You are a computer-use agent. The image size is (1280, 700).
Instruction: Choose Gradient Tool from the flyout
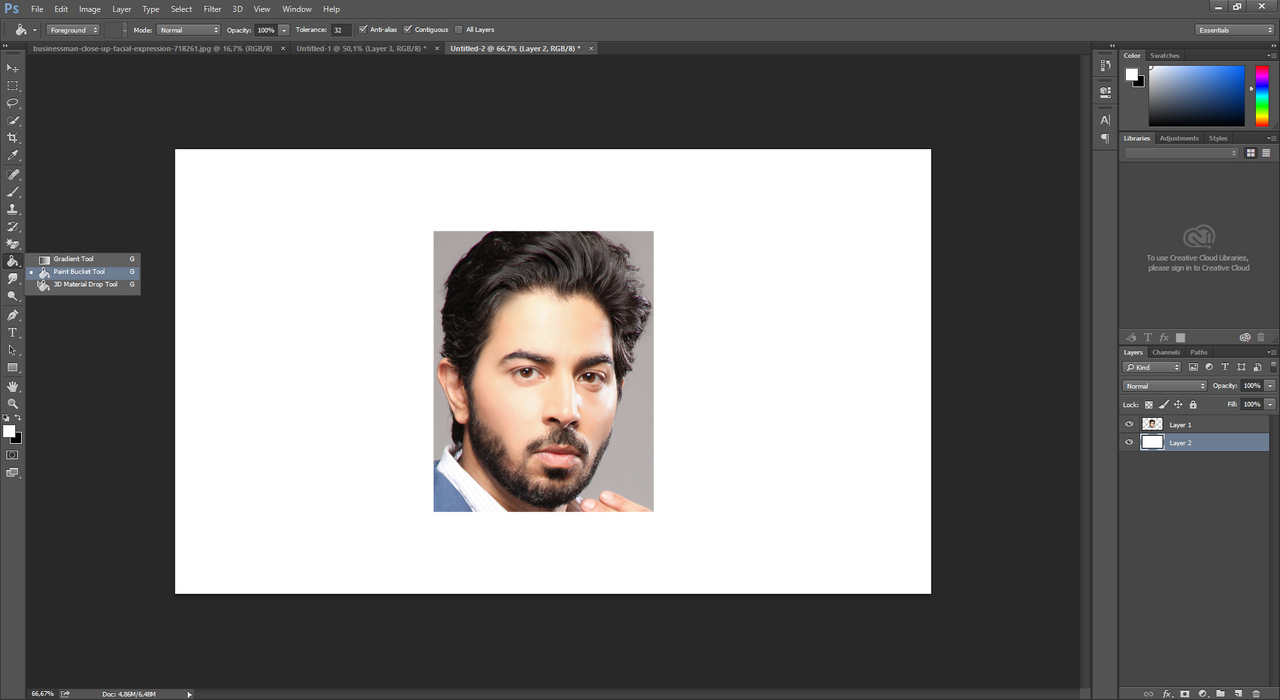click(73, 259)
